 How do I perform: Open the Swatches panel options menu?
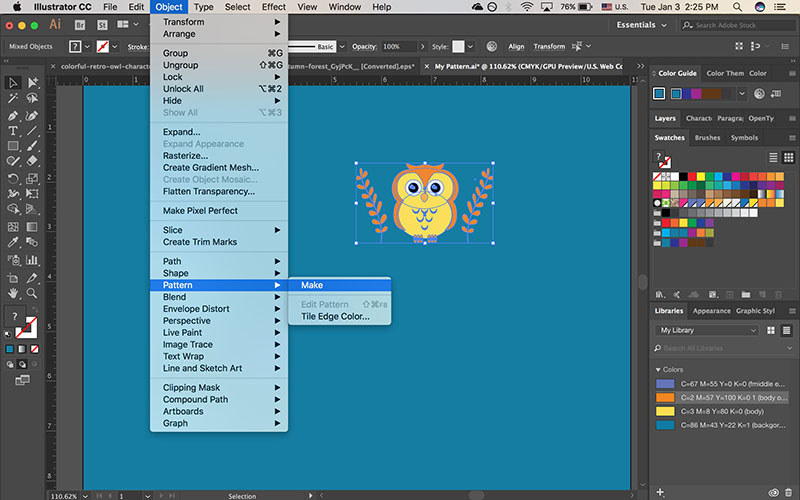tap(792, 138)
